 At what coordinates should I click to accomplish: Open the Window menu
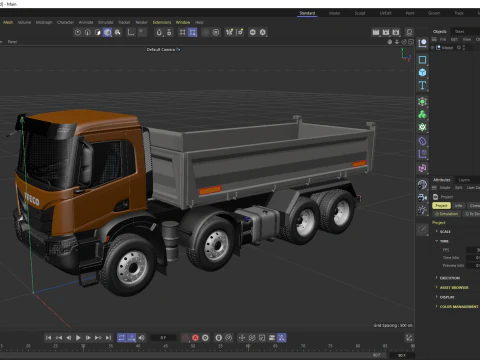[x=183, y=22]
